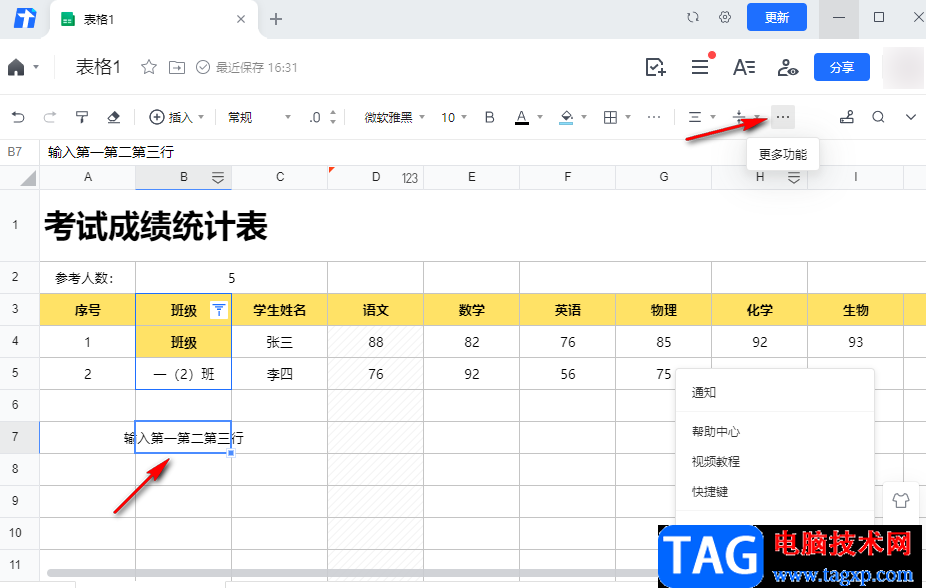The width and height of the screenshot is (926, 588).
Task: Open the document checklist add icon
Action: (x=656, y=67)
